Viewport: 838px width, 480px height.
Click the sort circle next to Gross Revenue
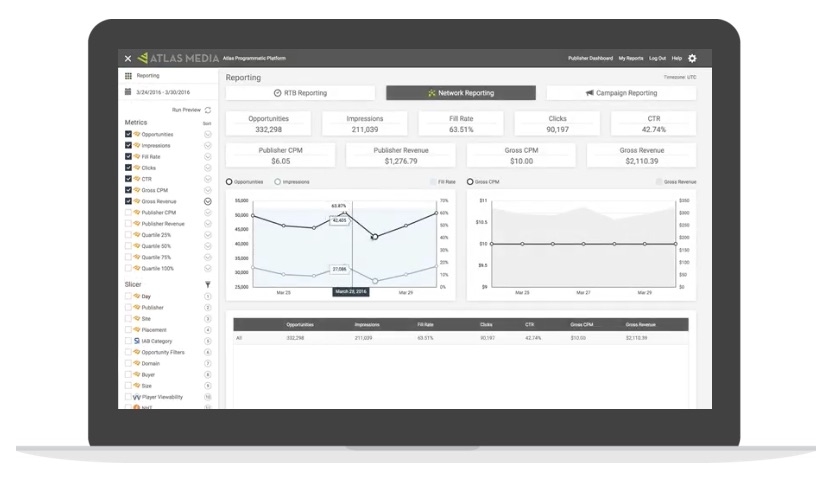click(207, 202)
